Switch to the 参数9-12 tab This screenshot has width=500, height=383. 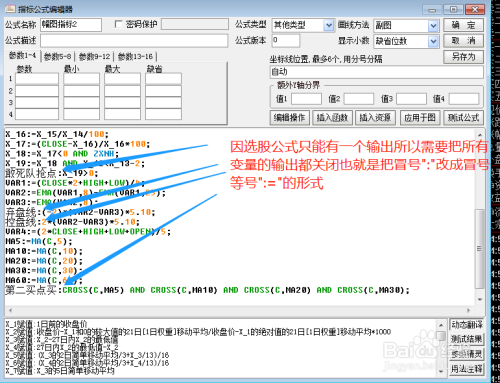coord(95,57)
